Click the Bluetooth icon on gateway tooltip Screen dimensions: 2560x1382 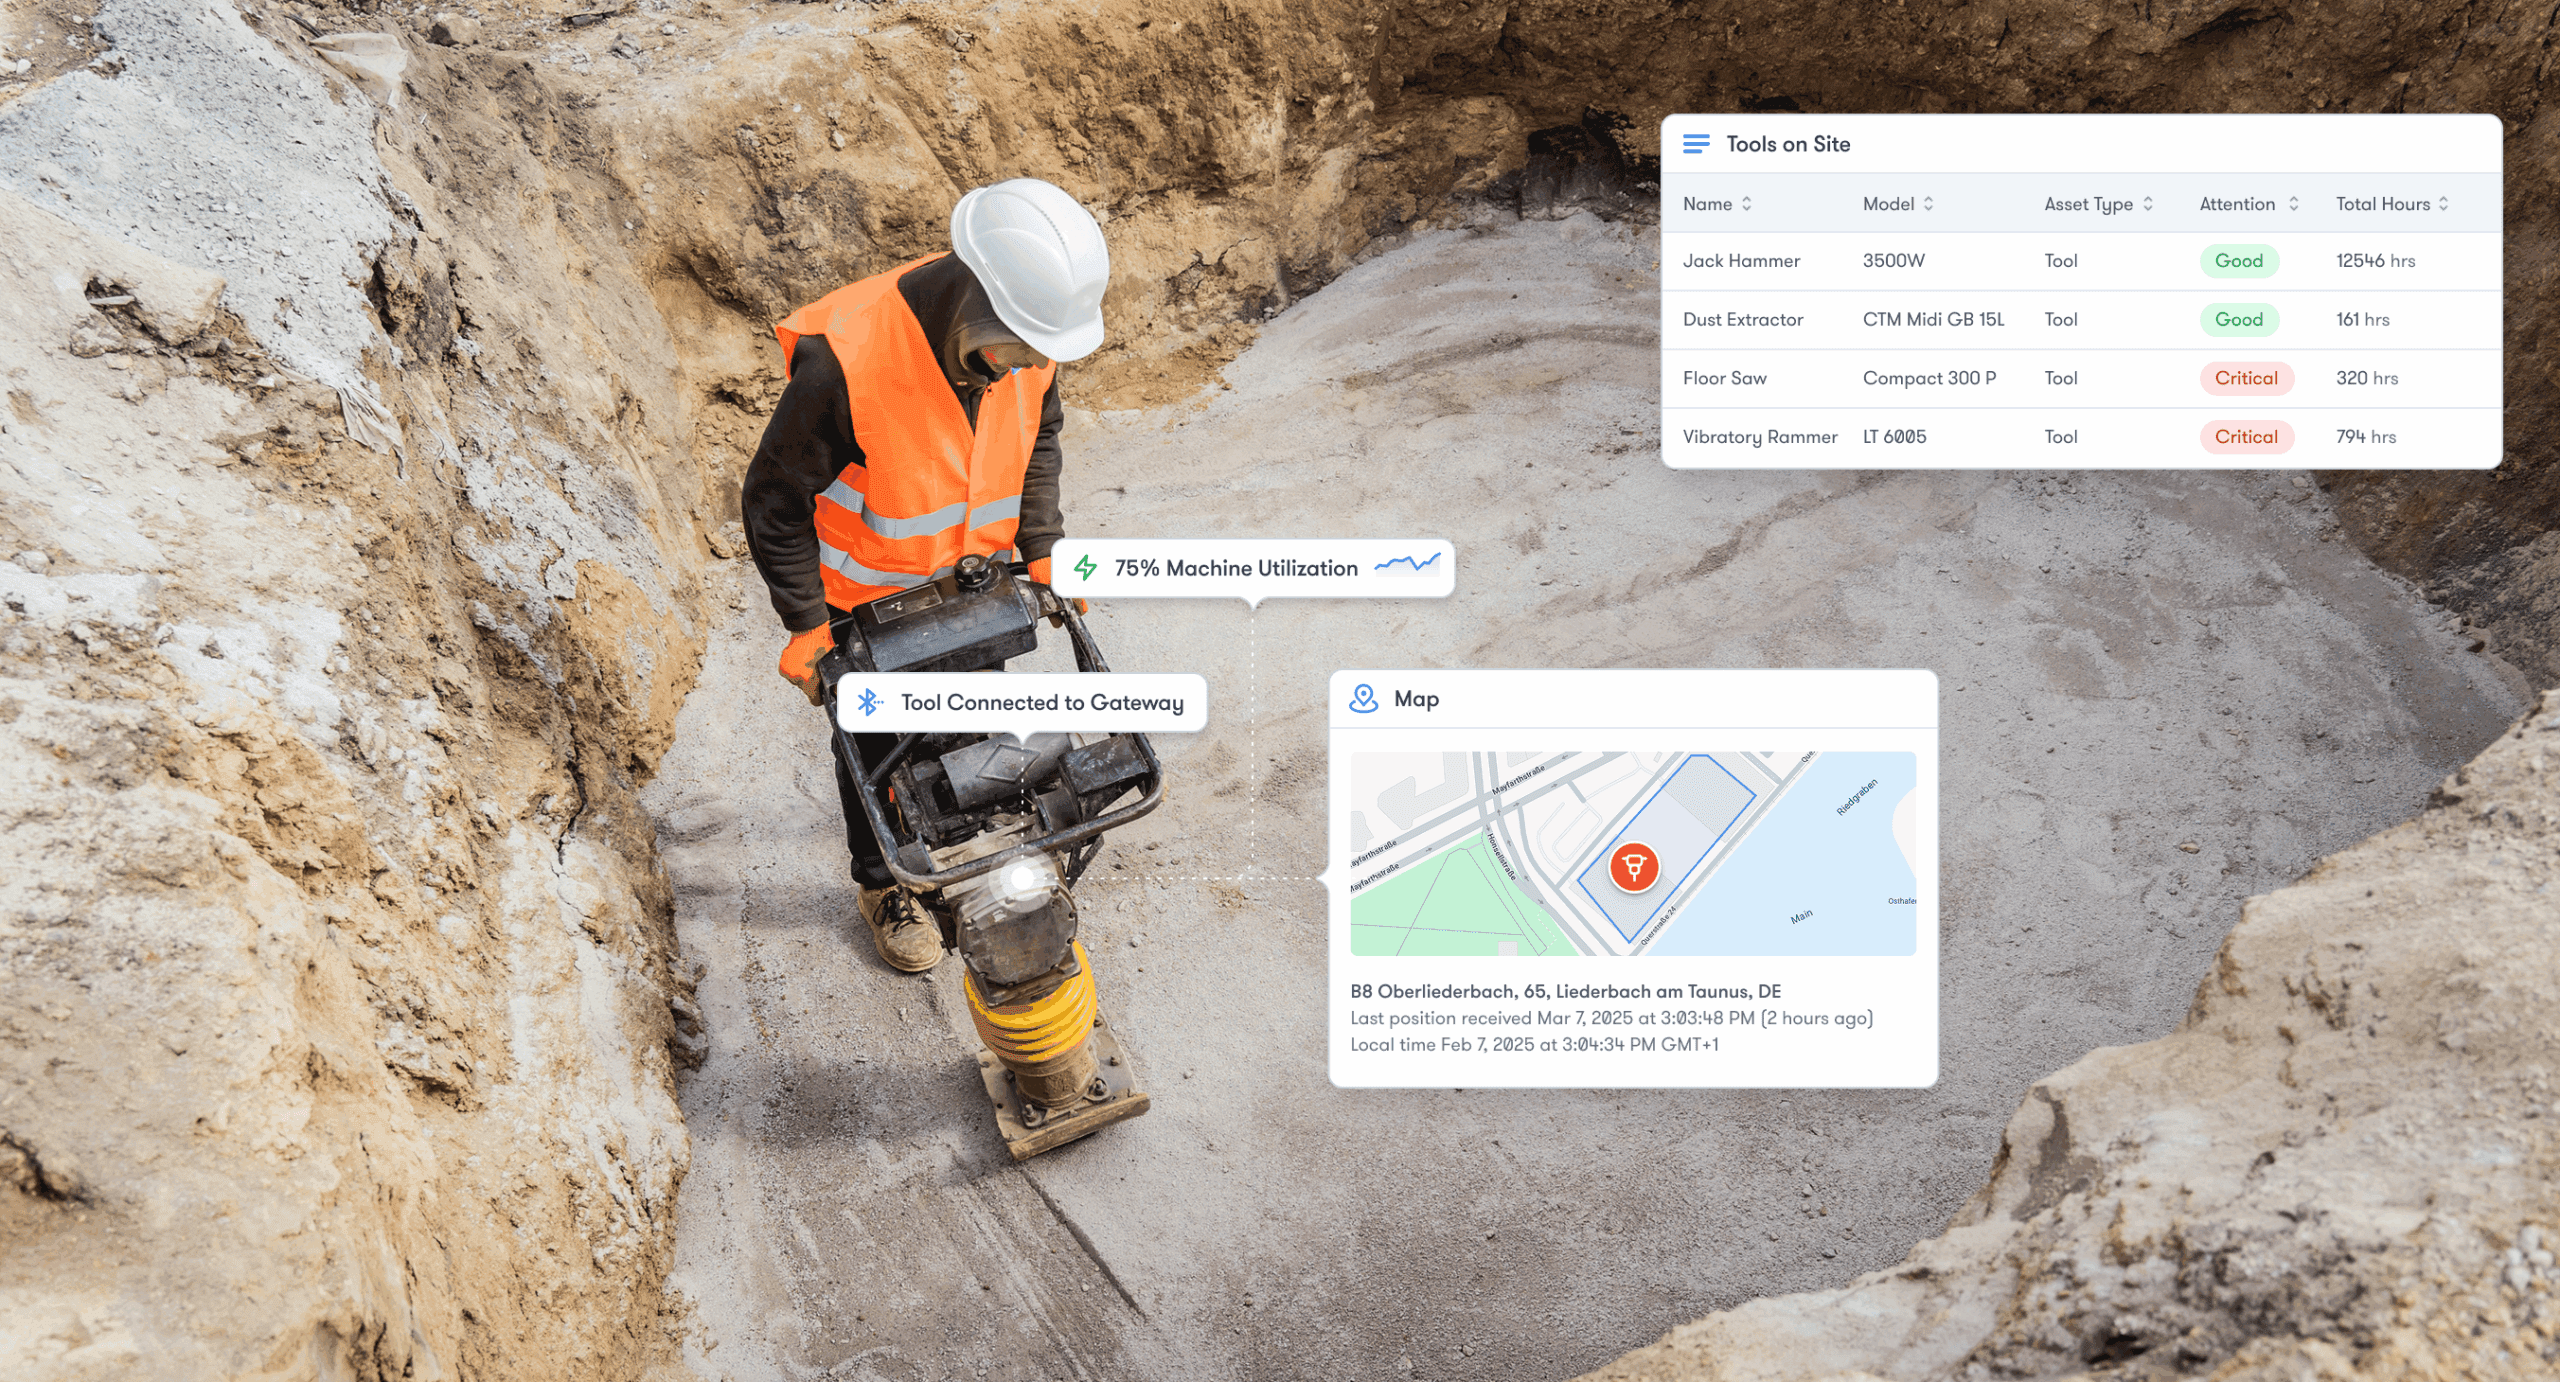tap(868, 702)
